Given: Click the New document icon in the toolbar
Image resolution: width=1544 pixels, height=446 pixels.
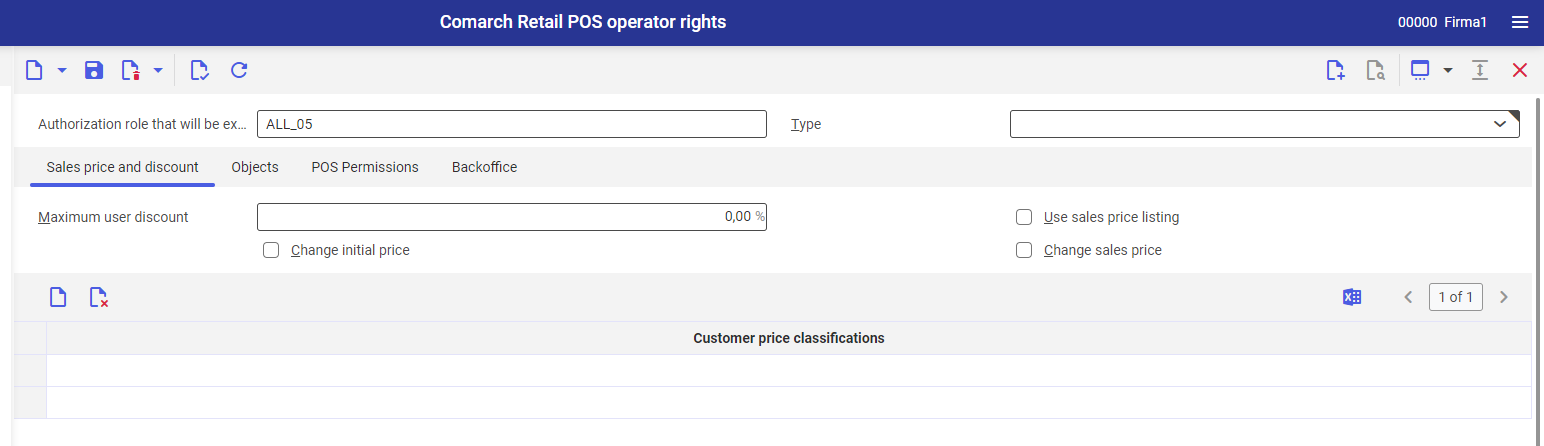Looking at the screenshot, I should [x=35, y=70].
